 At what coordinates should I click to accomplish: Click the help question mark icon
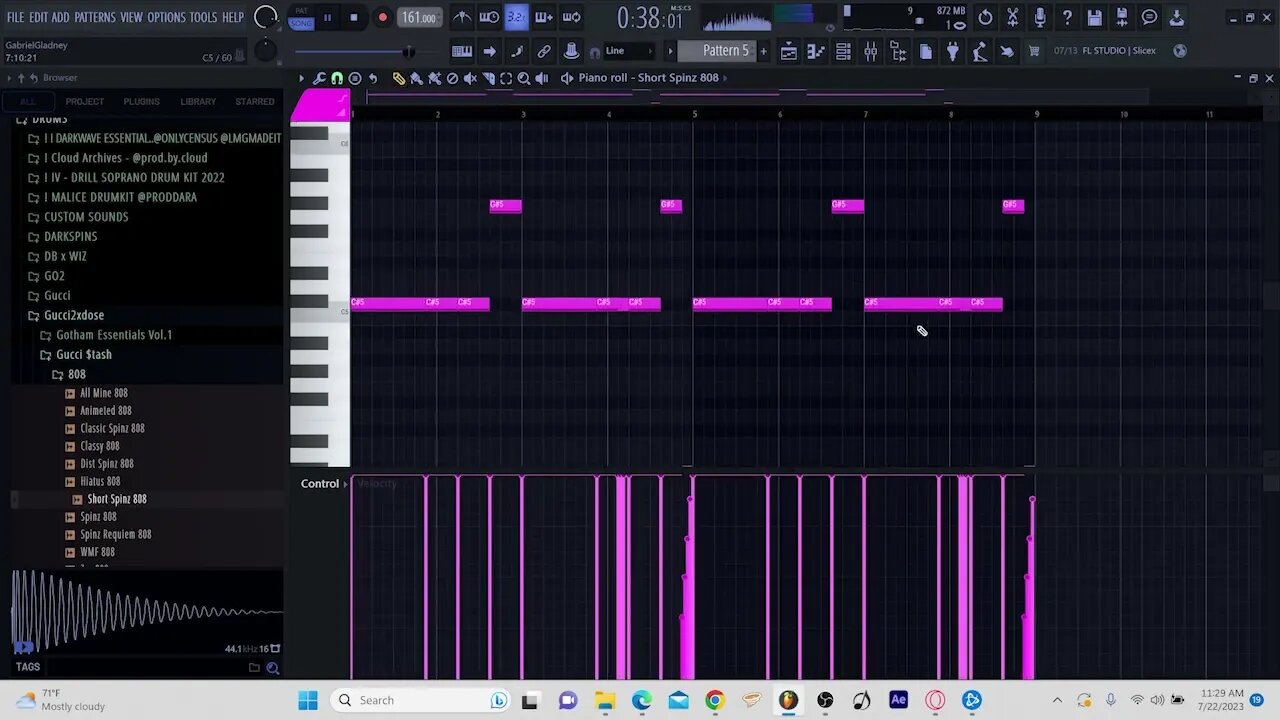[x=1067, y=18]
